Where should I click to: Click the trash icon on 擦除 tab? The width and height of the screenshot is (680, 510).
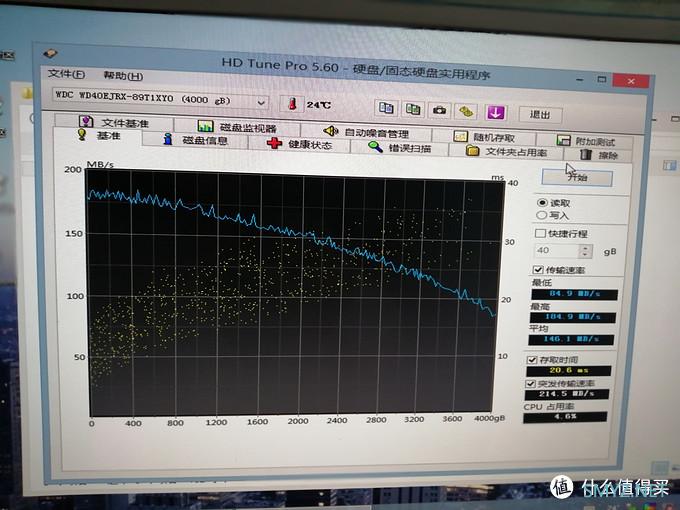585,154
